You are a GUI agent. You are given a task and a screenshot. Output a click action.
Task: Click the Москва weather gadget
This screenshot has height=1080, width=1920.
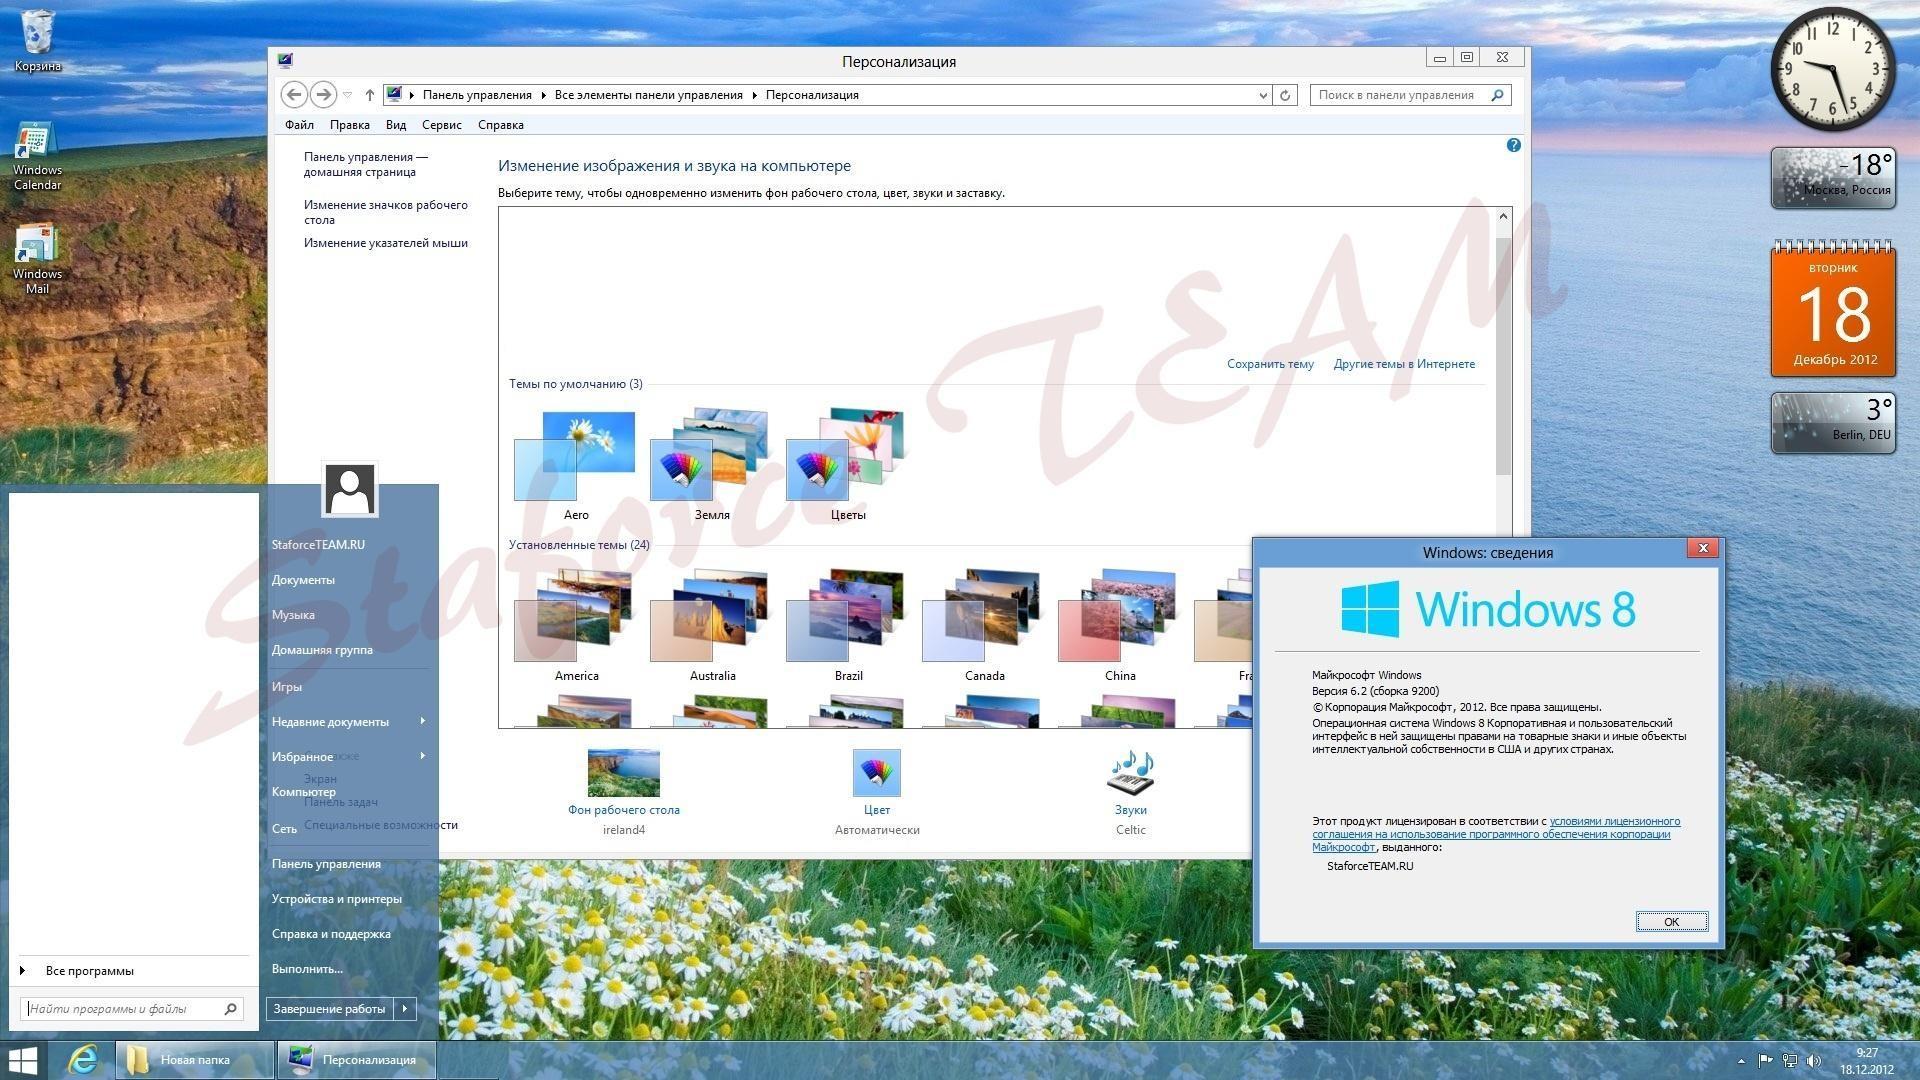[1833, 178]
